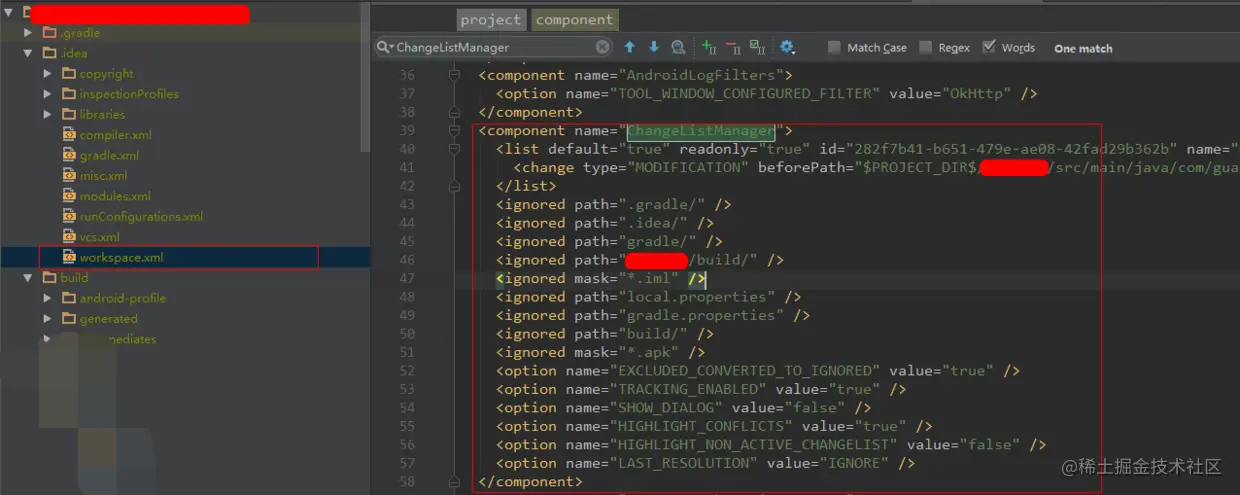Click into the ChangeListManager search field
This screenshot has width=1240, height=495.
[494, 47]
